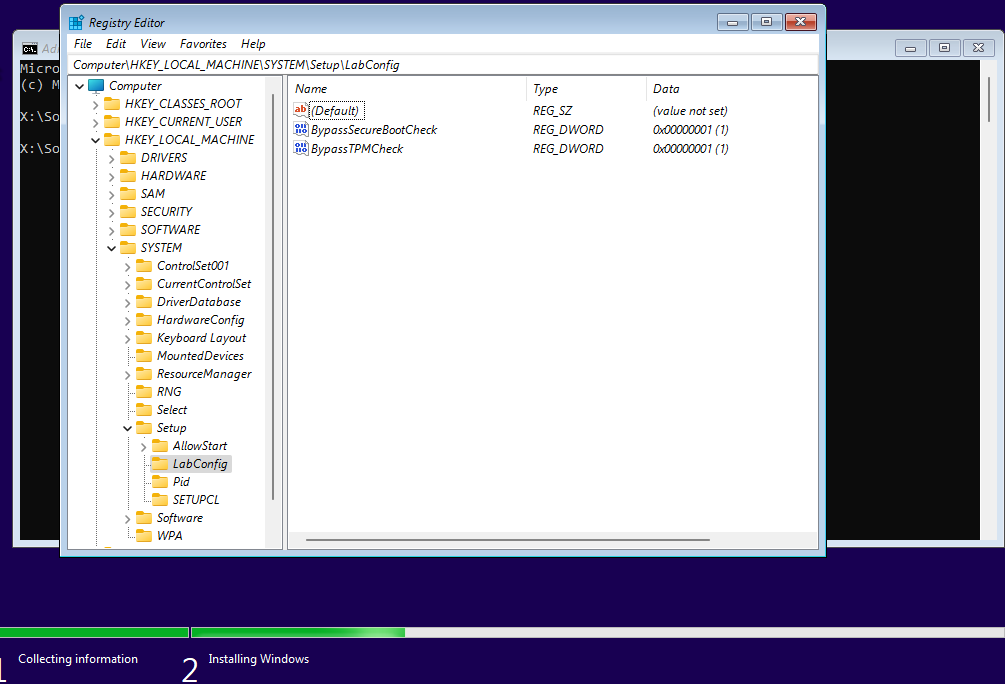
Task: Expand the Software key under SYSTEM
Action: (127, 517)
